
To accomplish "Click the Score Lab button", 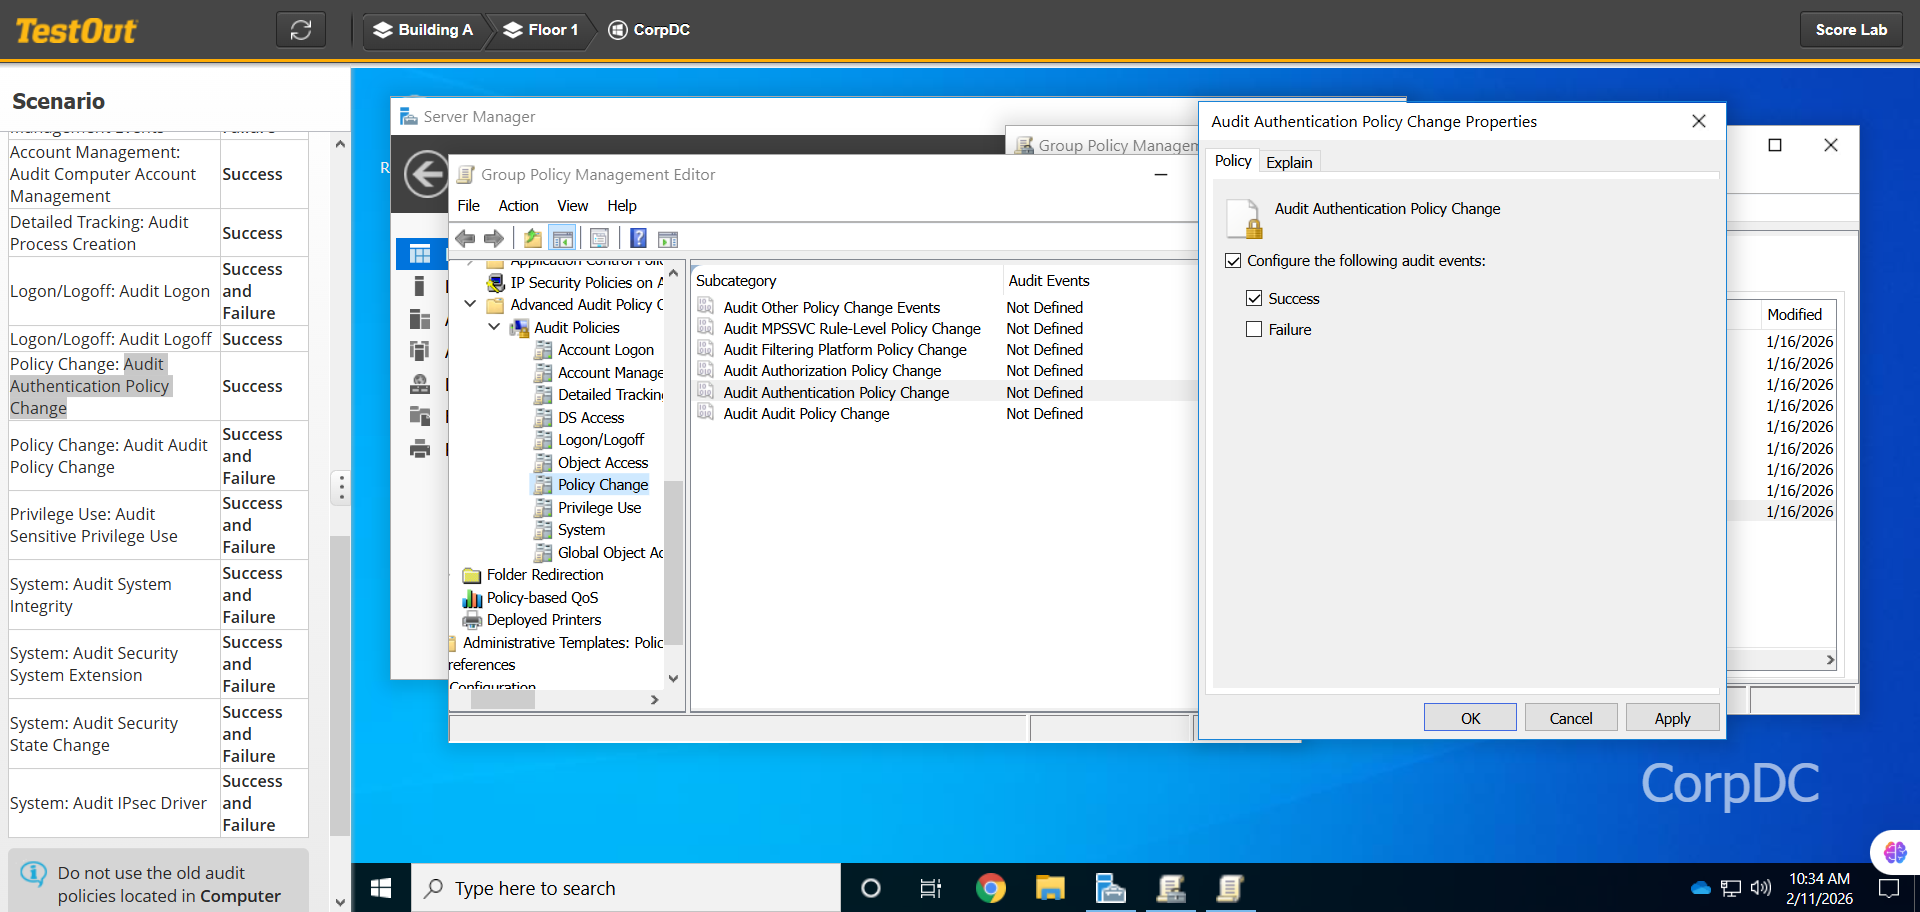I will point(1851,30).
